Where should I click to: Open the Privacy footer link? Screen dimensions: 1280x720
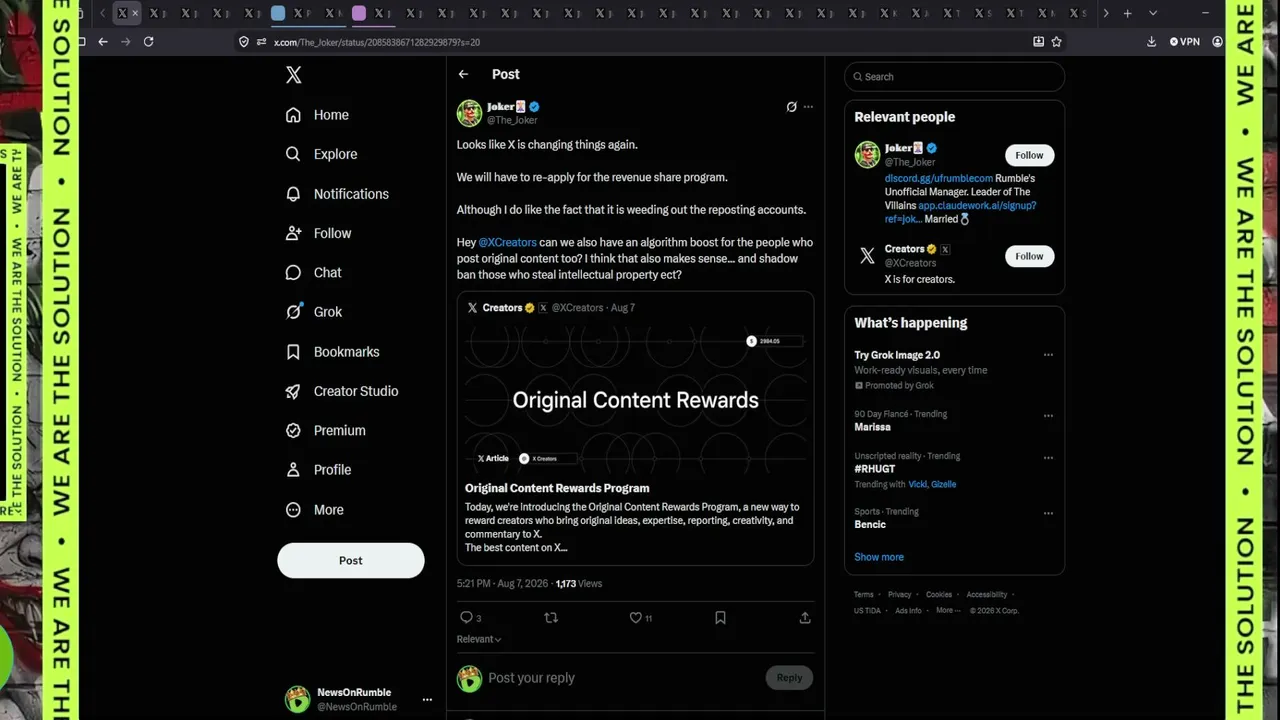pyautogui.click(x=900, y=595)
